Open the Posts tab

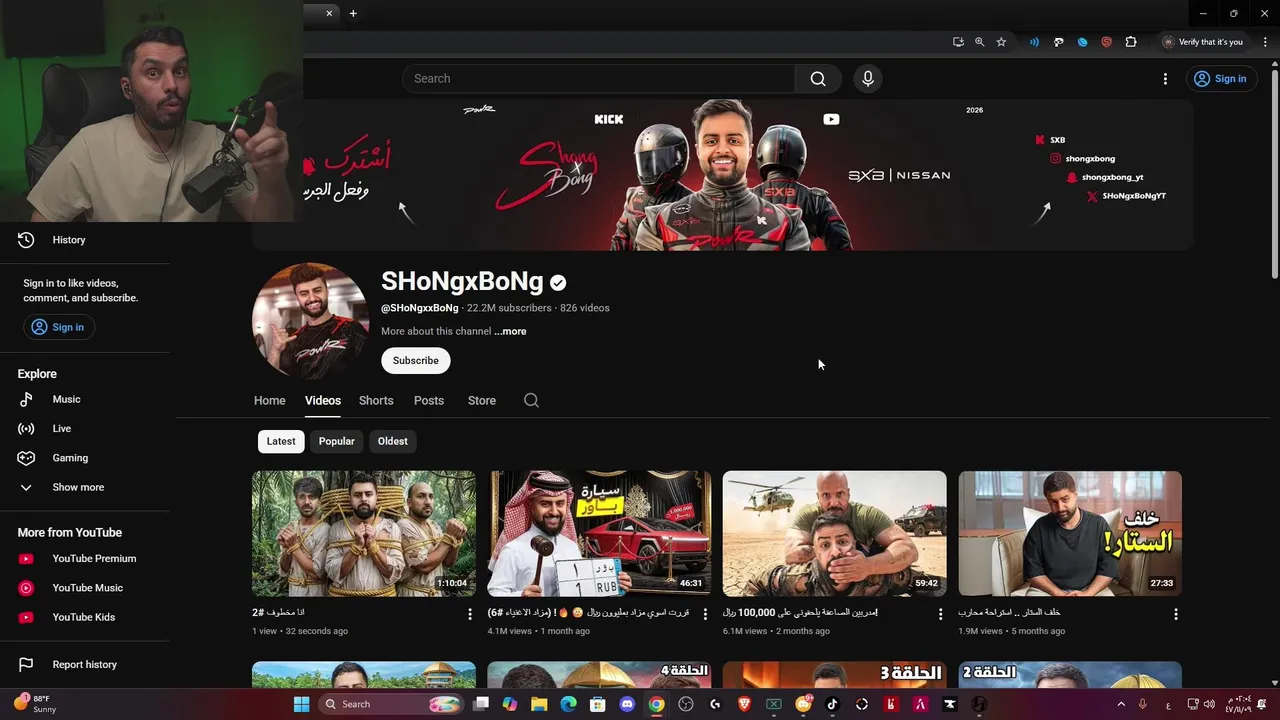pos(429,400)
